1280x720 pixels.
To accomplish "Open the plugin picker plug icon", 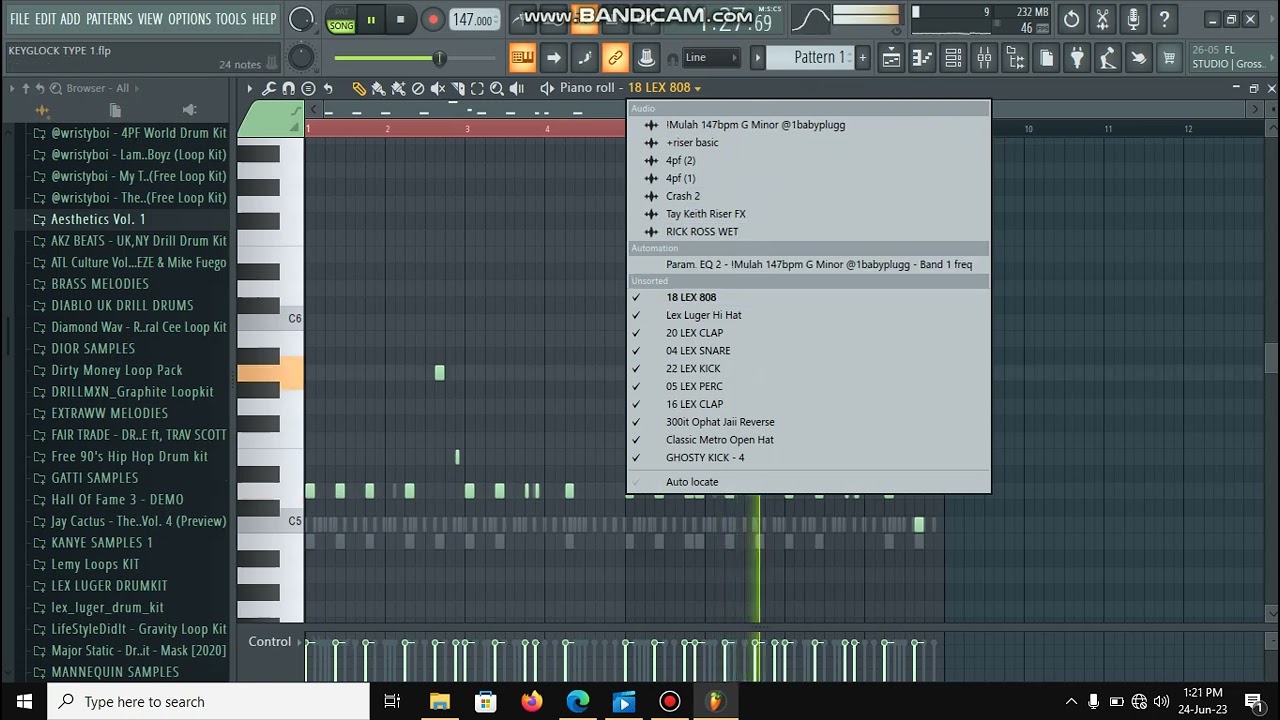I will (x=1077, y=58).
